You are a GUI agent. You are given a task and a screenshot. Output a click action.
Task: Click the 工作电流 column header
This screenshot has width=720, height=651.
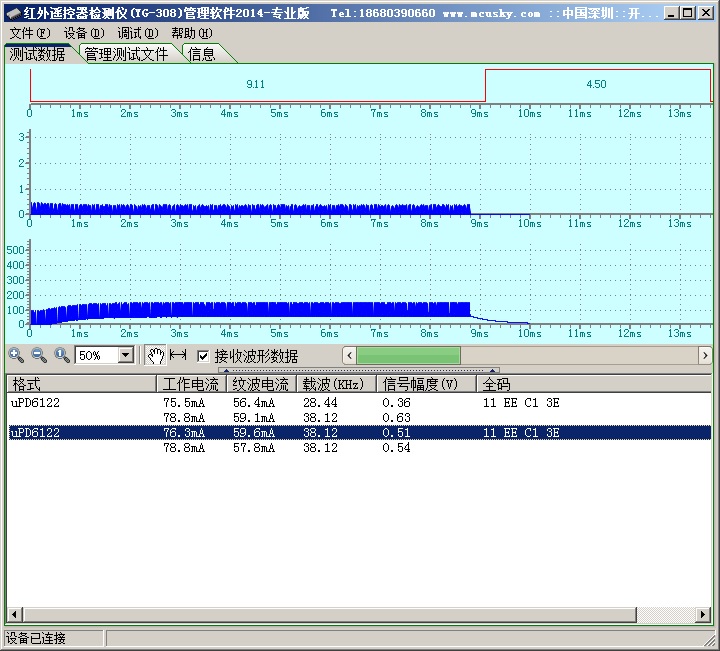pos(190,384)
